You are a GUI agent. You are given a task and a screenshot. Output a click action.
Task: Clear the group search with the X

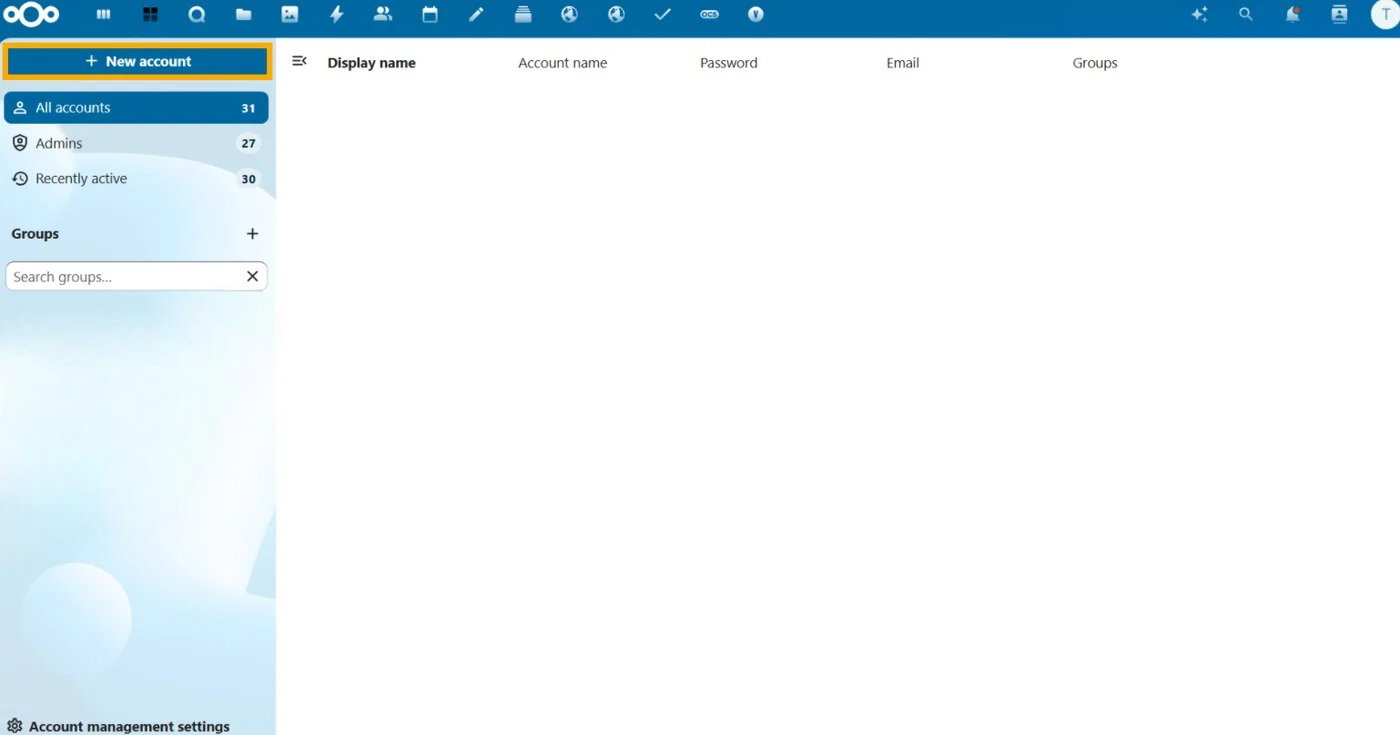coord(253,277)
